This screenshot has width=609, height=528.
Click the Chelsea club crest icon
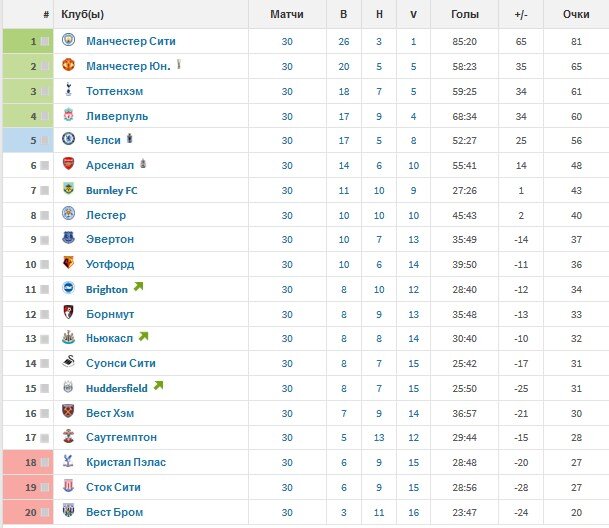[68, 139]
